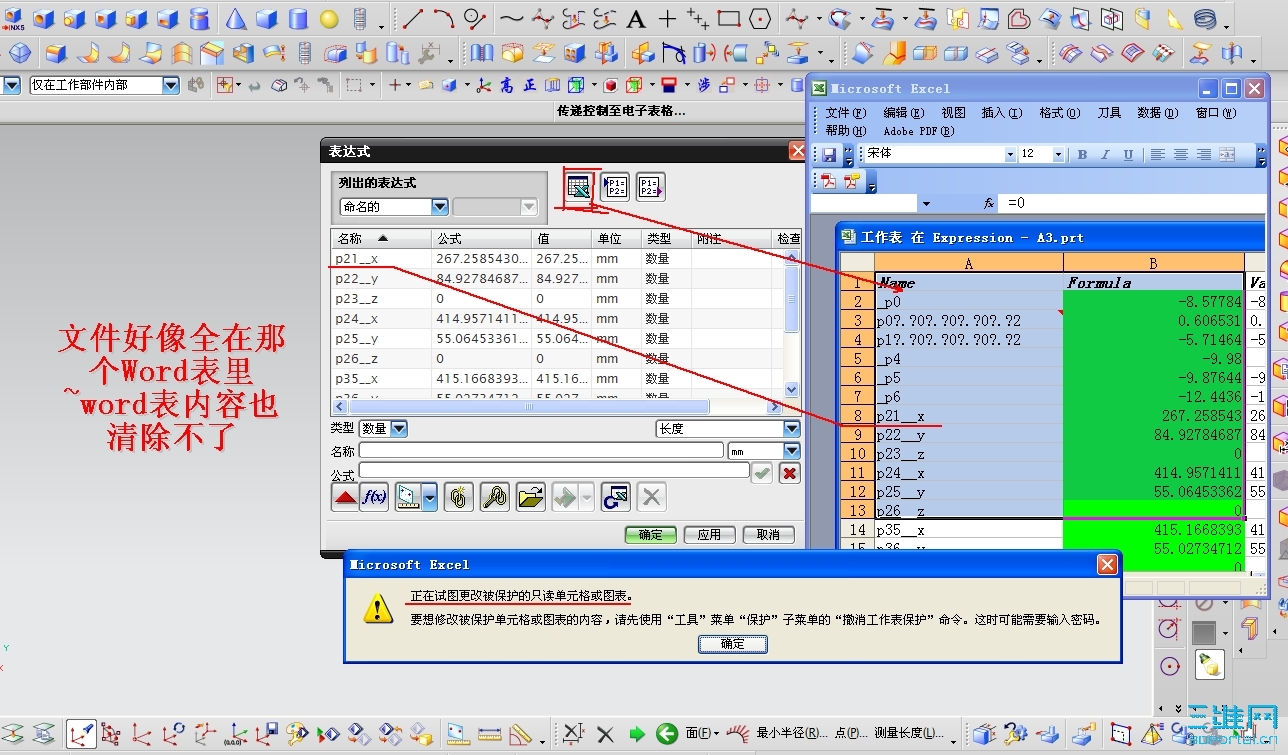1288x755 pixels.
Task: Click the import expressions from file icon
Action: point(615,186)
